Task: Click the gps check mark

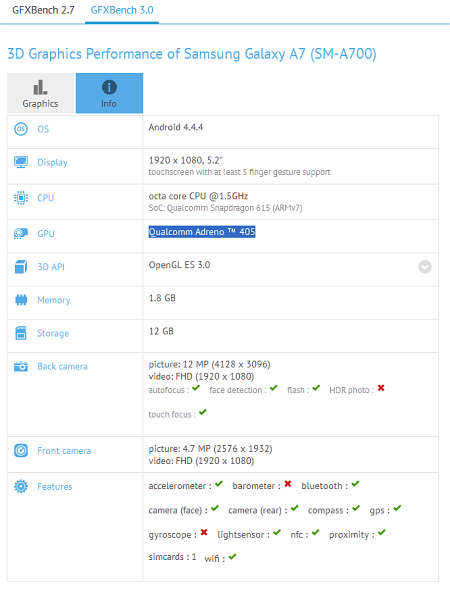Action: point(397,508)
